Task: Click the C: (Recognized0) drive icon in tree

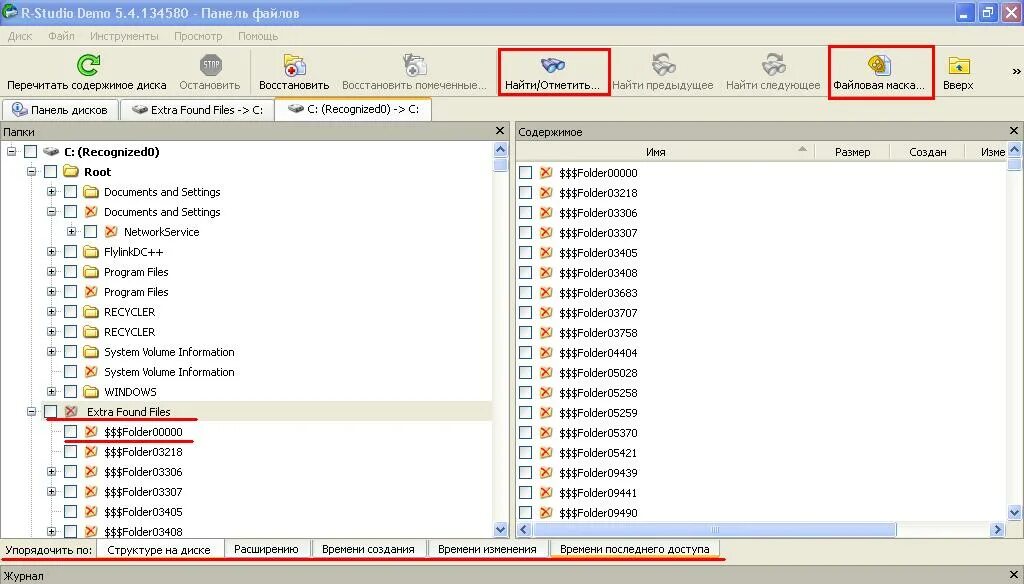Action: tap(51, 152)
